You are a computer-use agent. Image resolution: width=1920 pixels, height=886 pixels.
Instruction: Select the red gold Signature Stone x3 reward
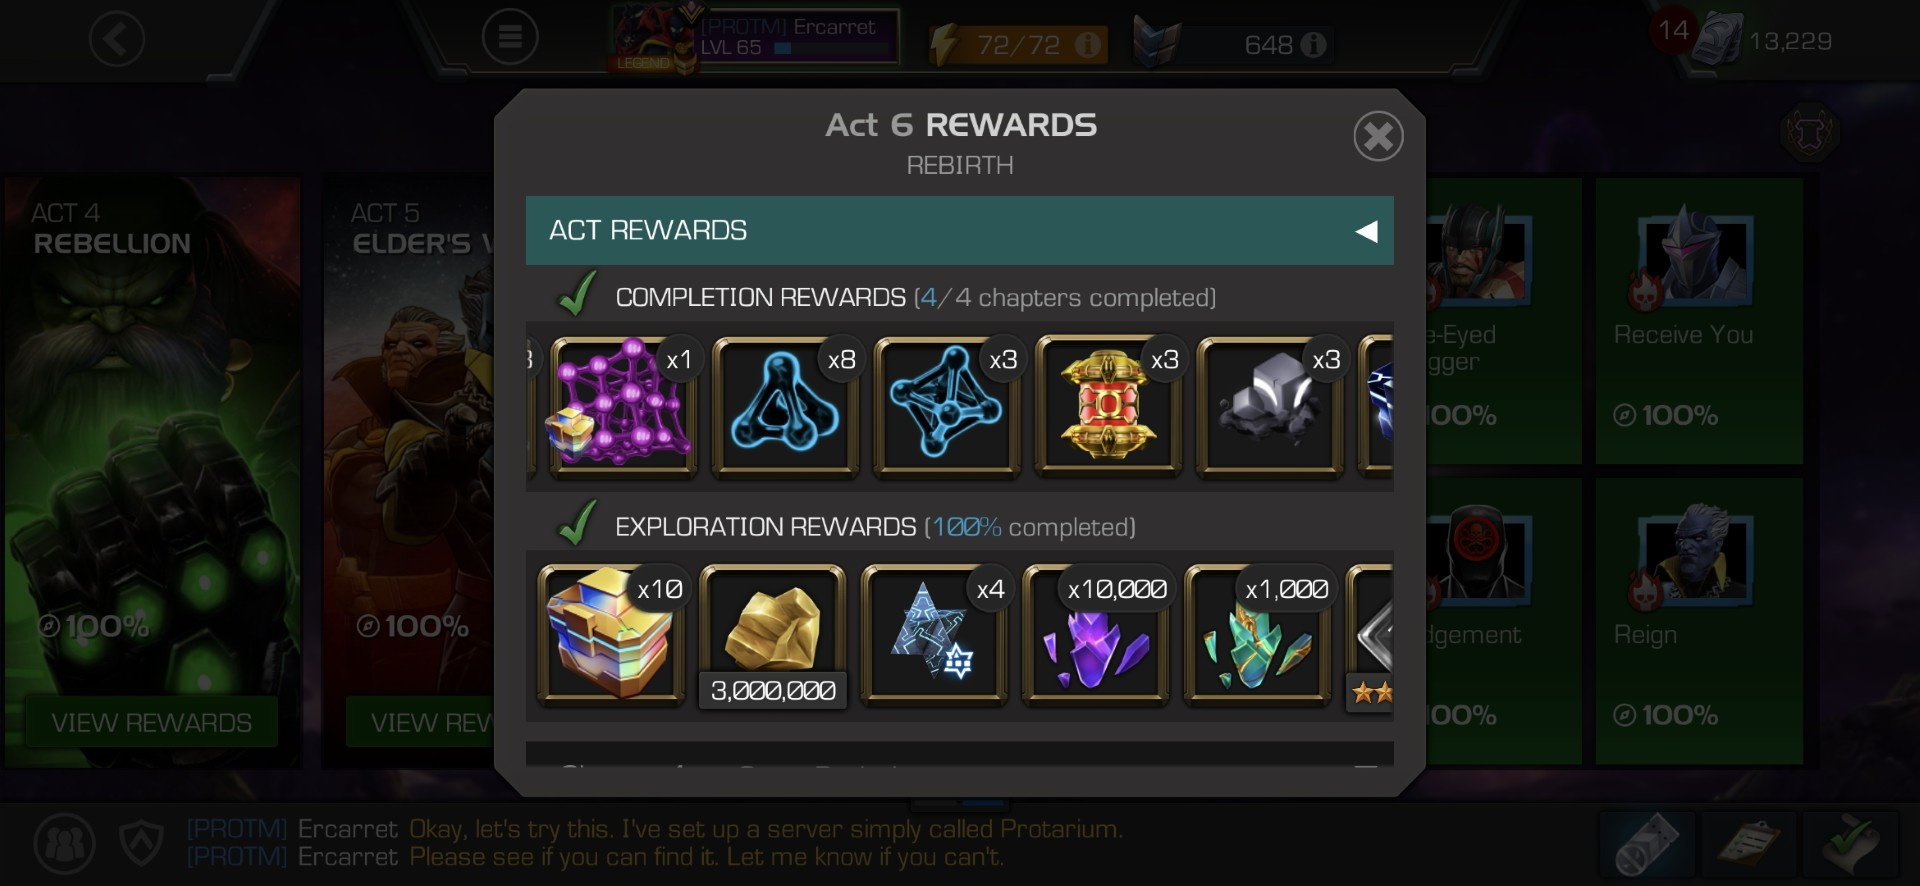pyautogui.click(x=1108, y=407)
